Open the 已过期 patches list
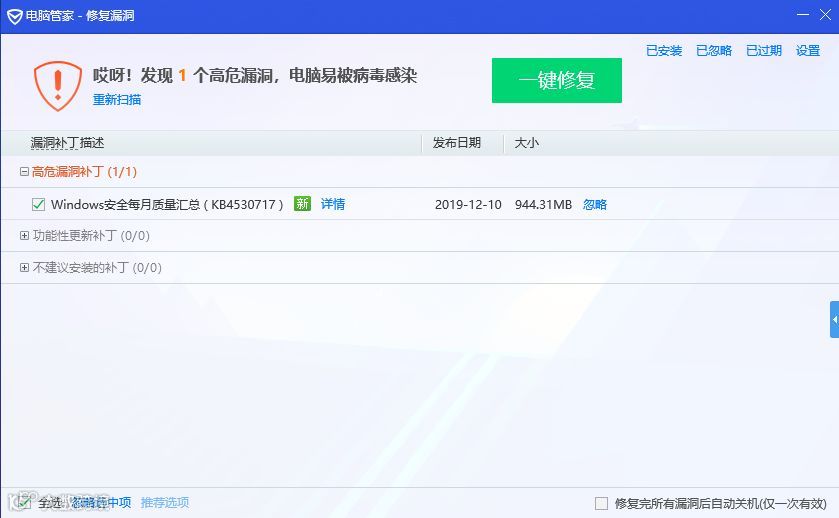839x518 pixels. [764, 51]
